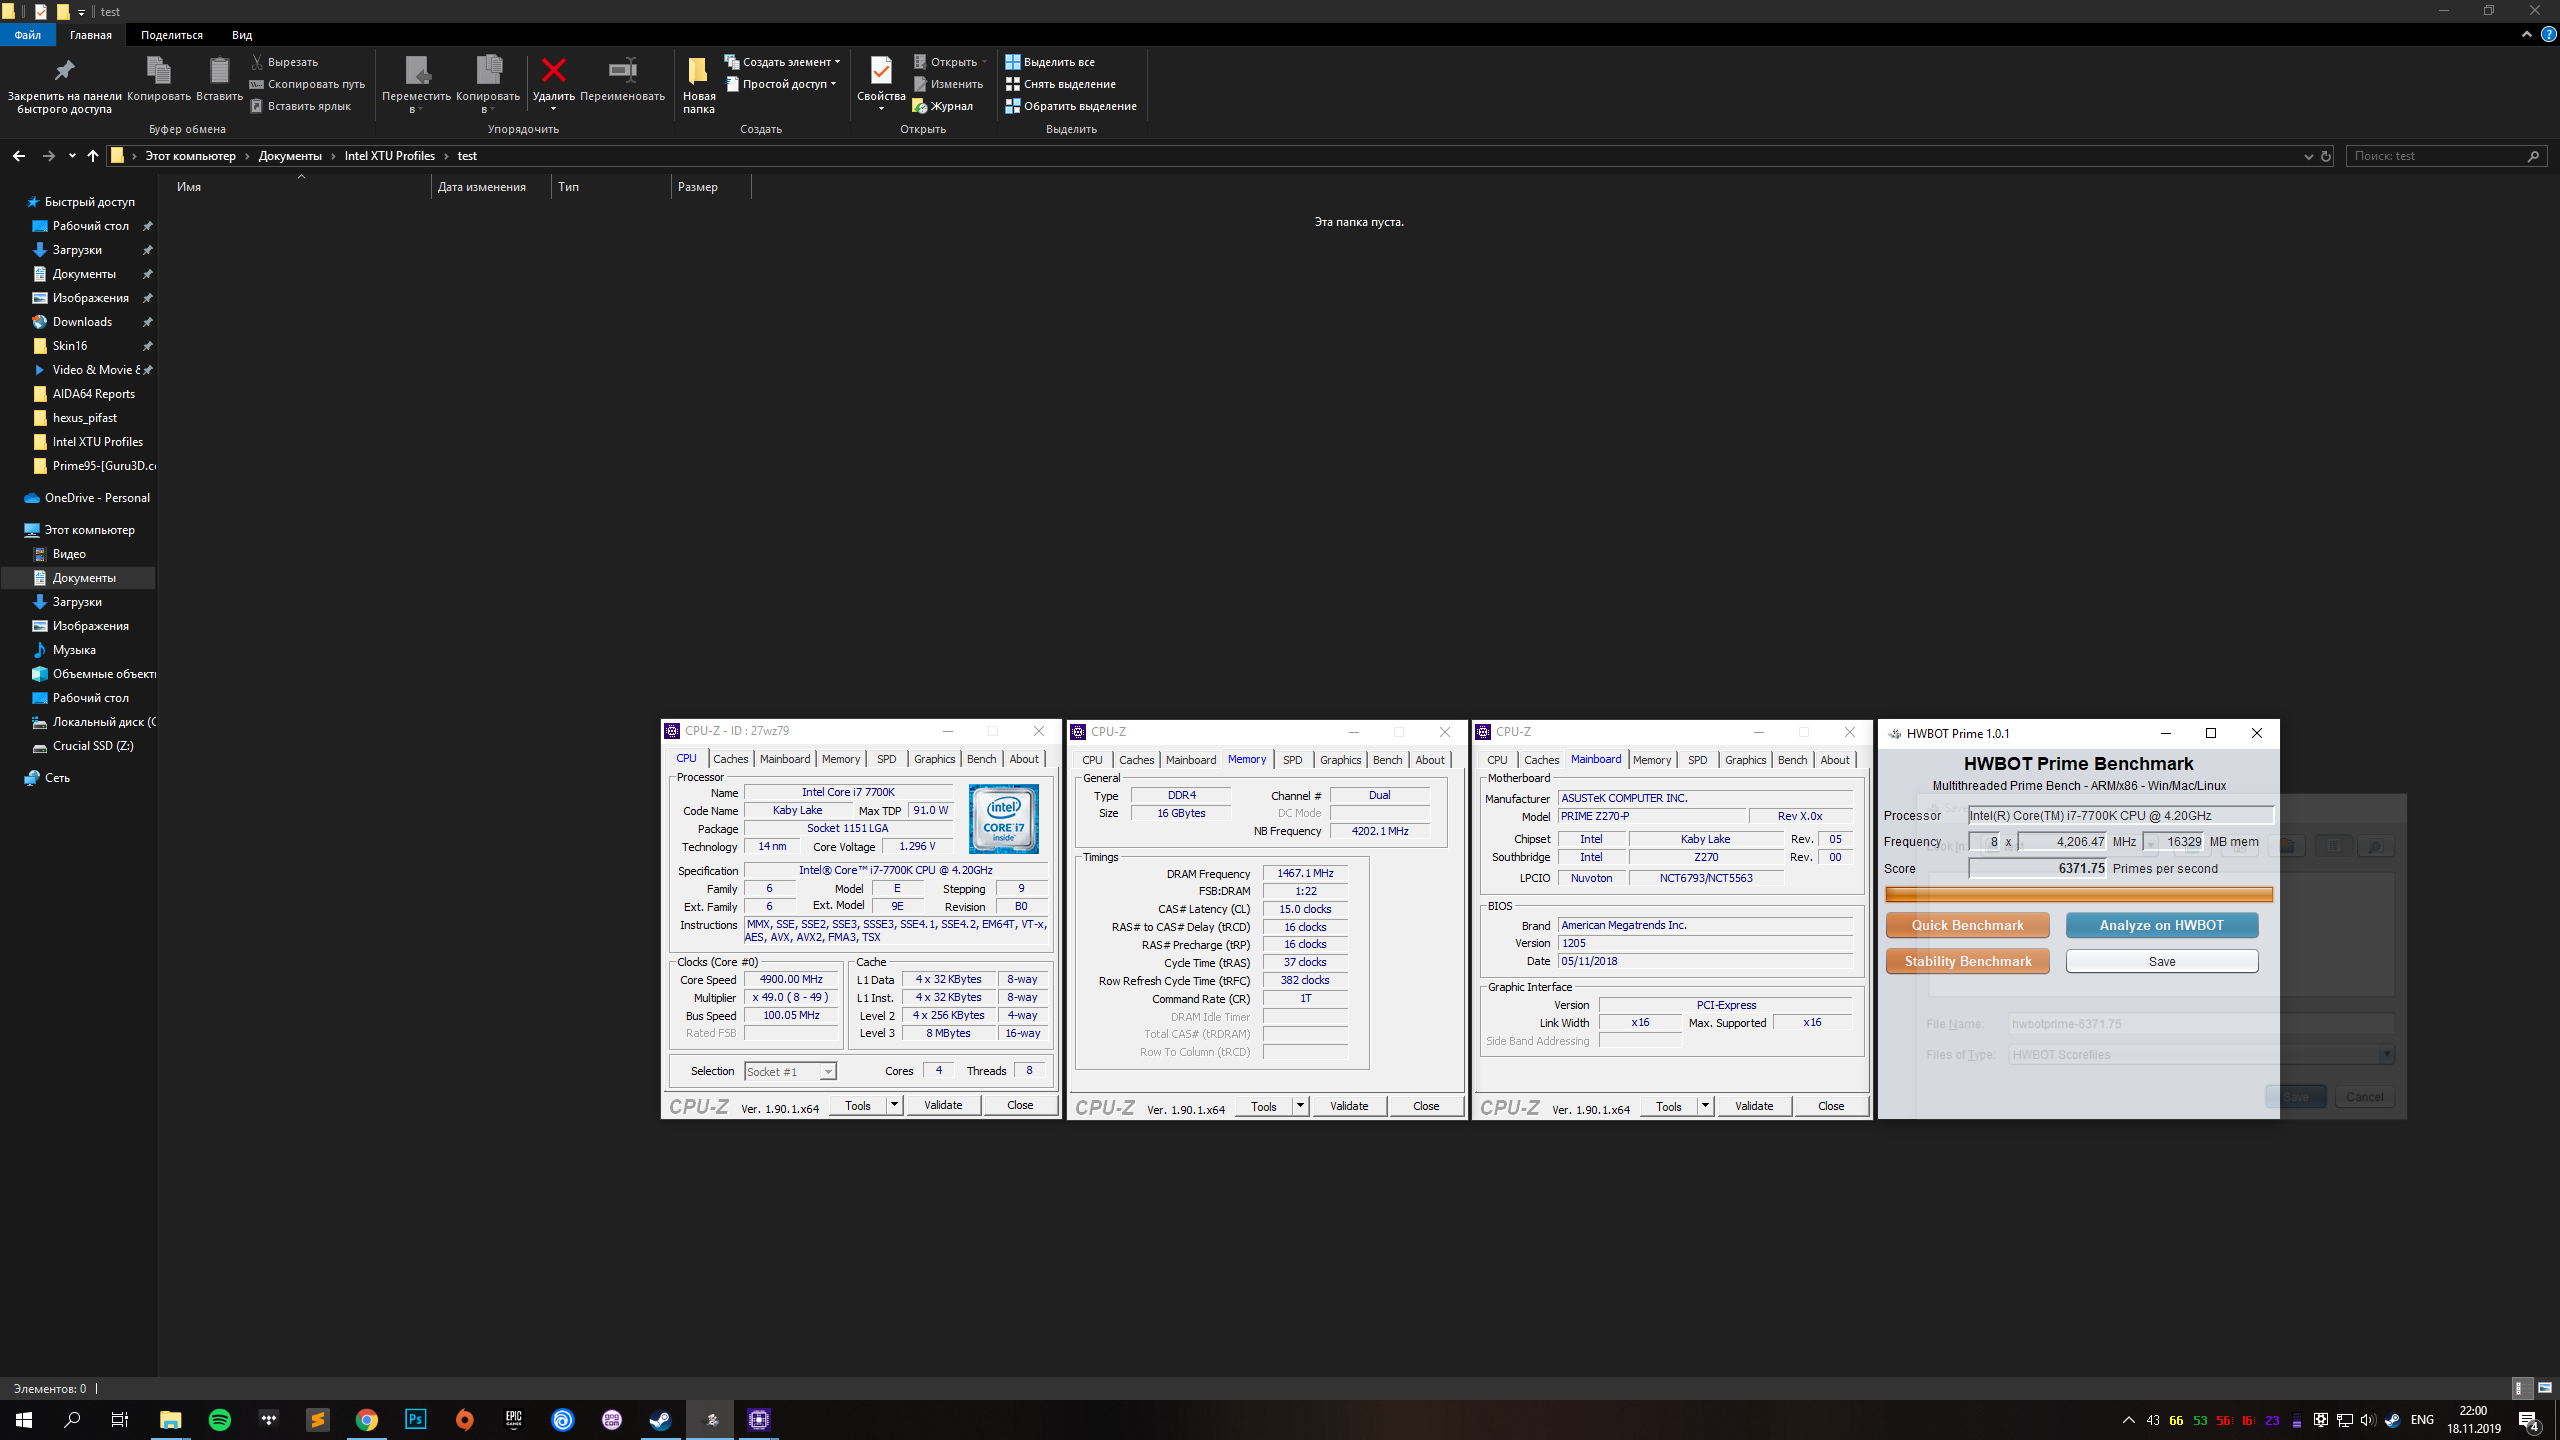The width and height of the screenshot is (2560, 1440).
Task: Click the Copy icon in ribbon
Action: (158, 71)
